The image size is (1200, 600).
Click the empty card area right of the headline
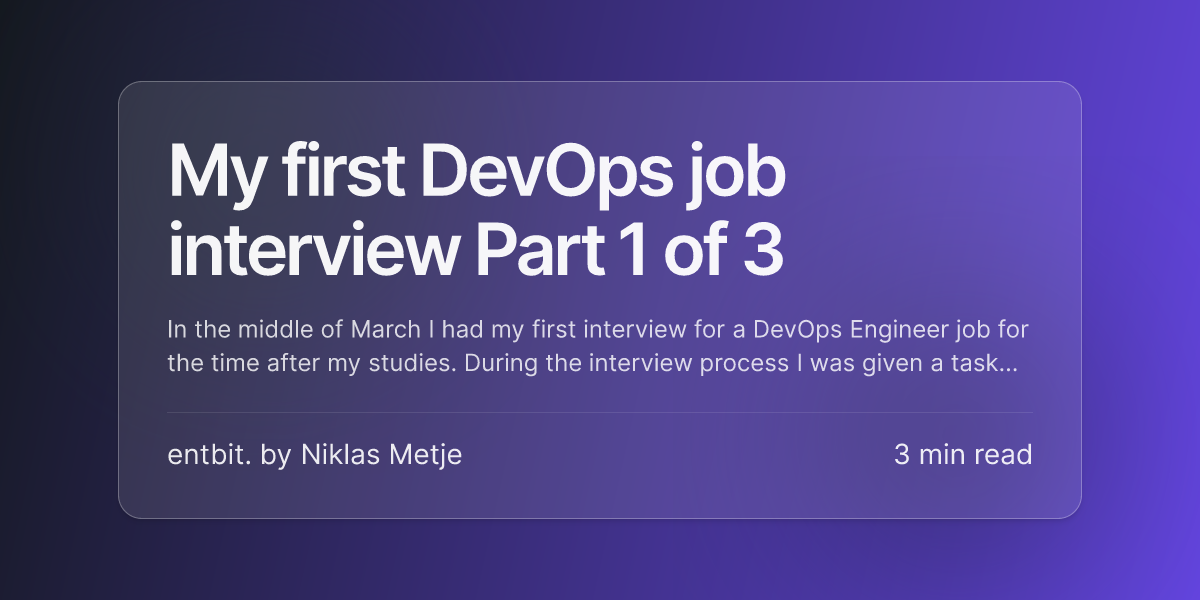(x=930, y=210)
